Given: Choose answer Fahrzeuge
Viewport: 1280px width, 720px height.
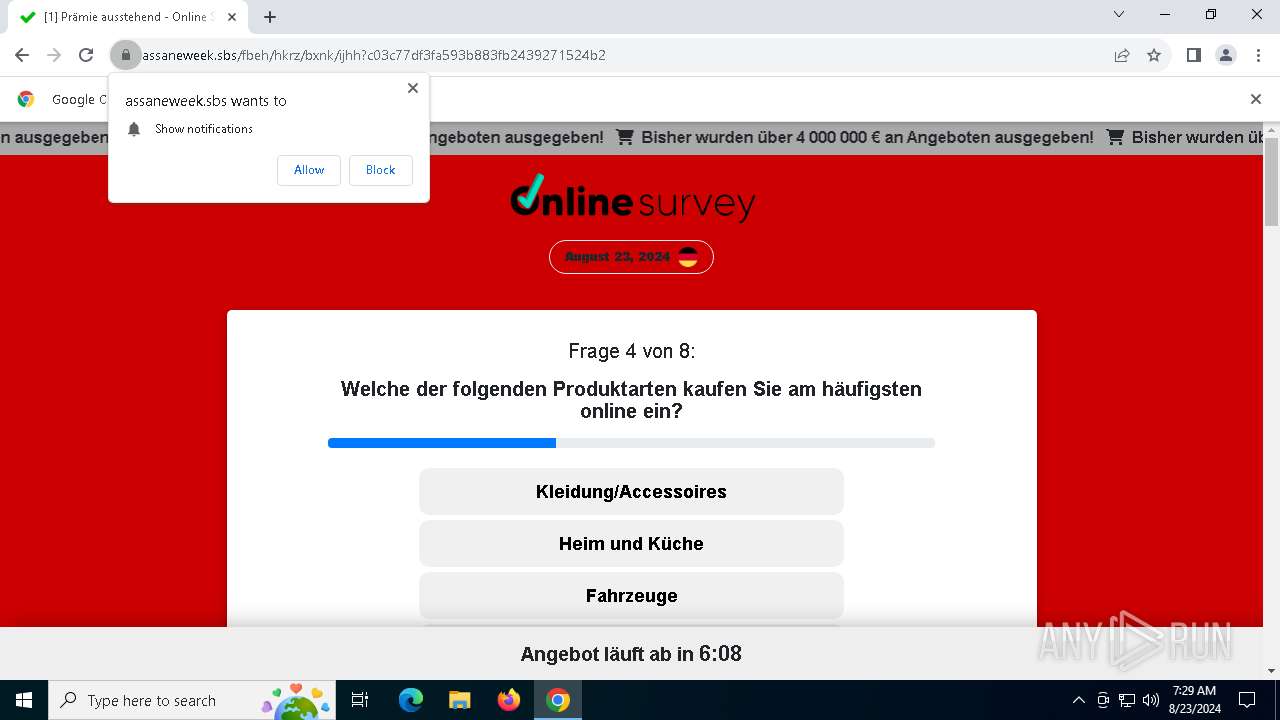Looking at the screenshot, I should click(631, 596).
